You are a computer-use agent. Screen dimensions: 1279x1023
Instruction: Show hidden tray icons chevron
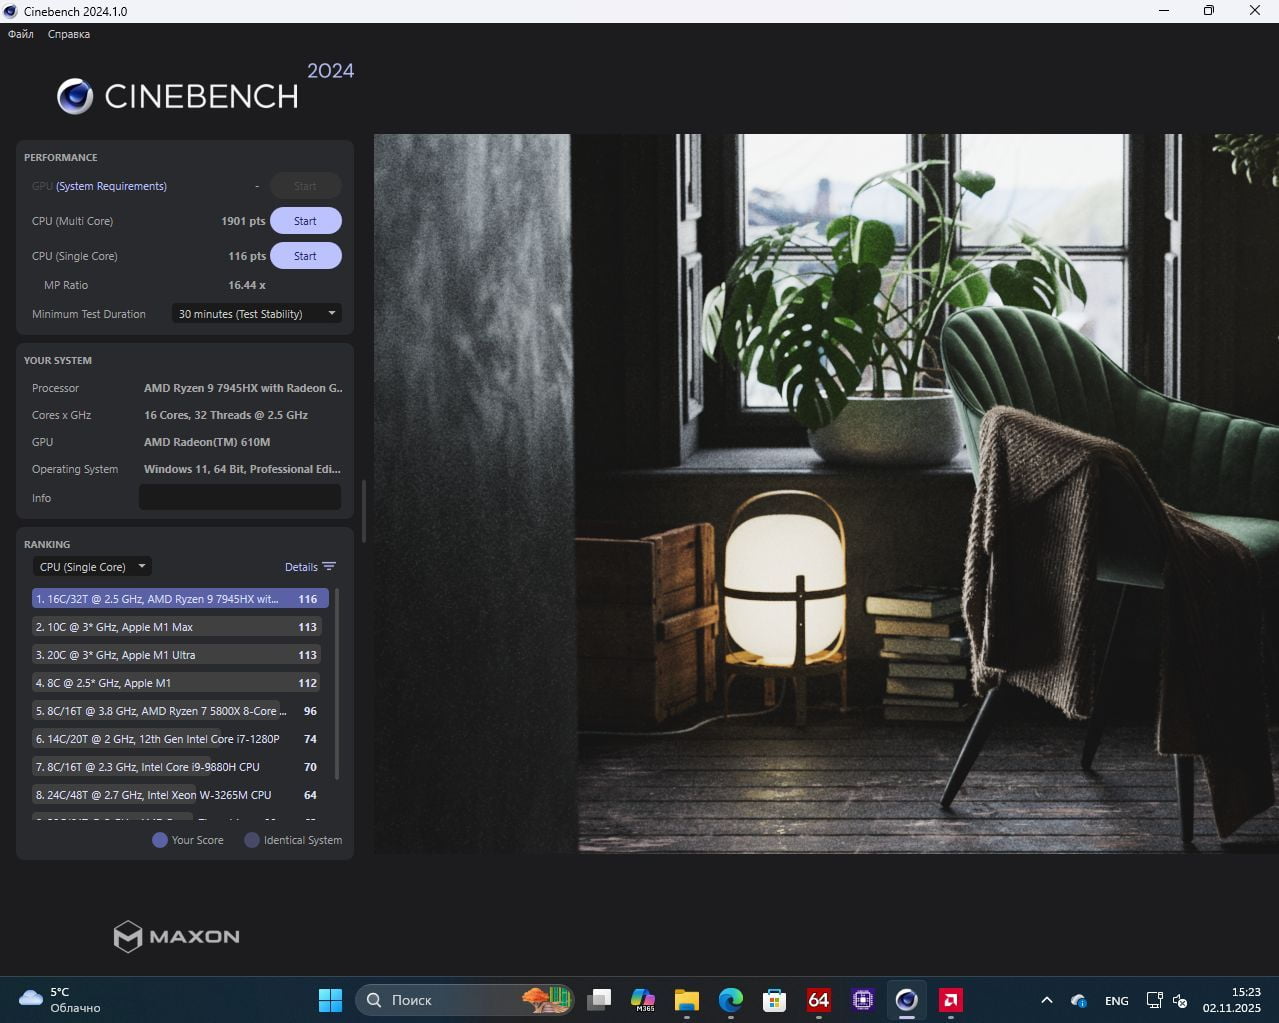point(1046,1000)
